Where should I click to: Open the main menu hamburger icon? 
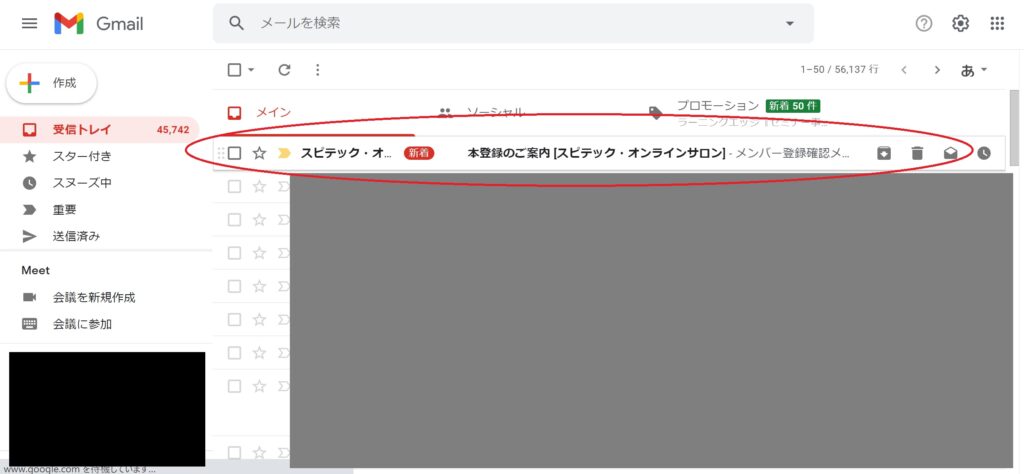tap(29, 24)
